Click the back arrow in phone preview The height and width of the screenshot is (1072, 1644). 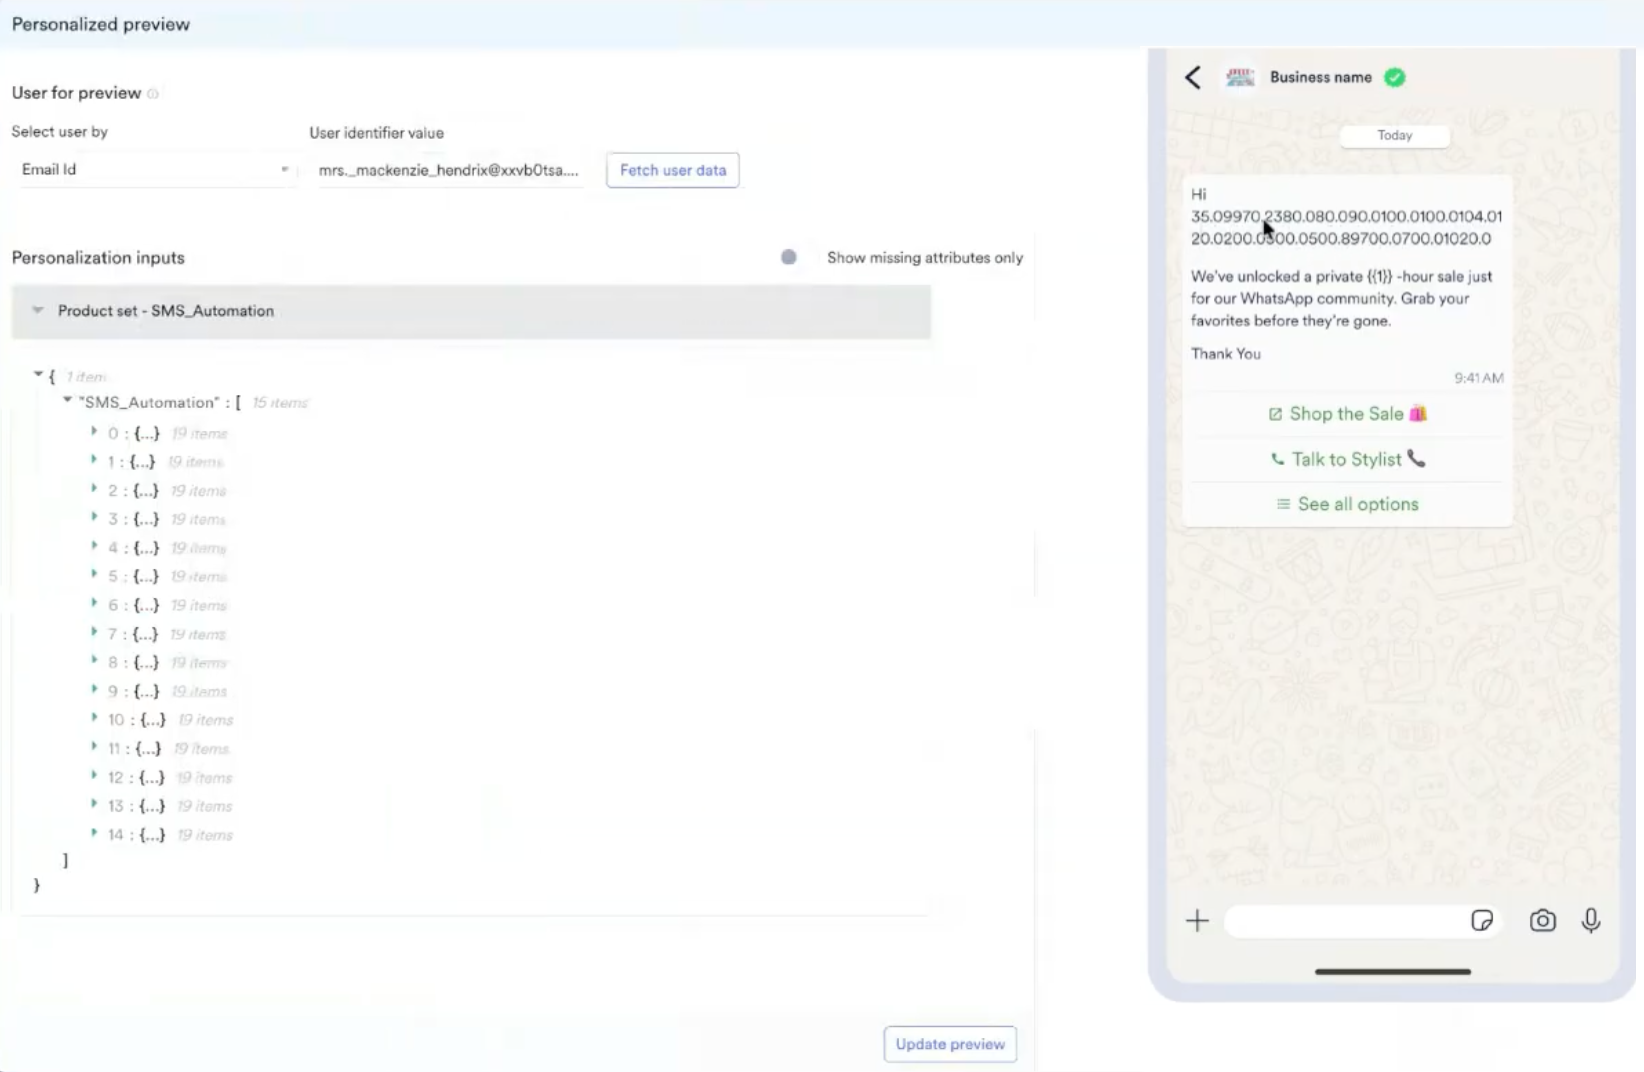[1192, 78]
